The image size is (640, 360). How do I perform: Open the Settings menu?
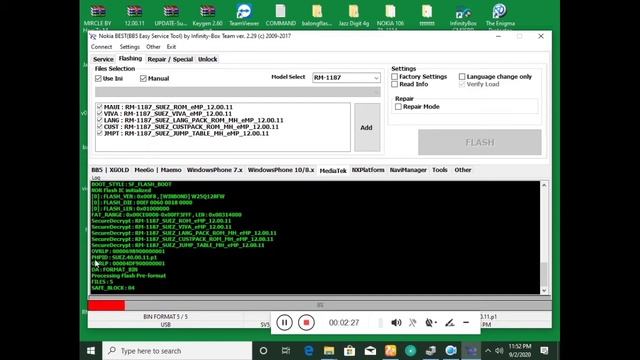[x=129, y=47]
